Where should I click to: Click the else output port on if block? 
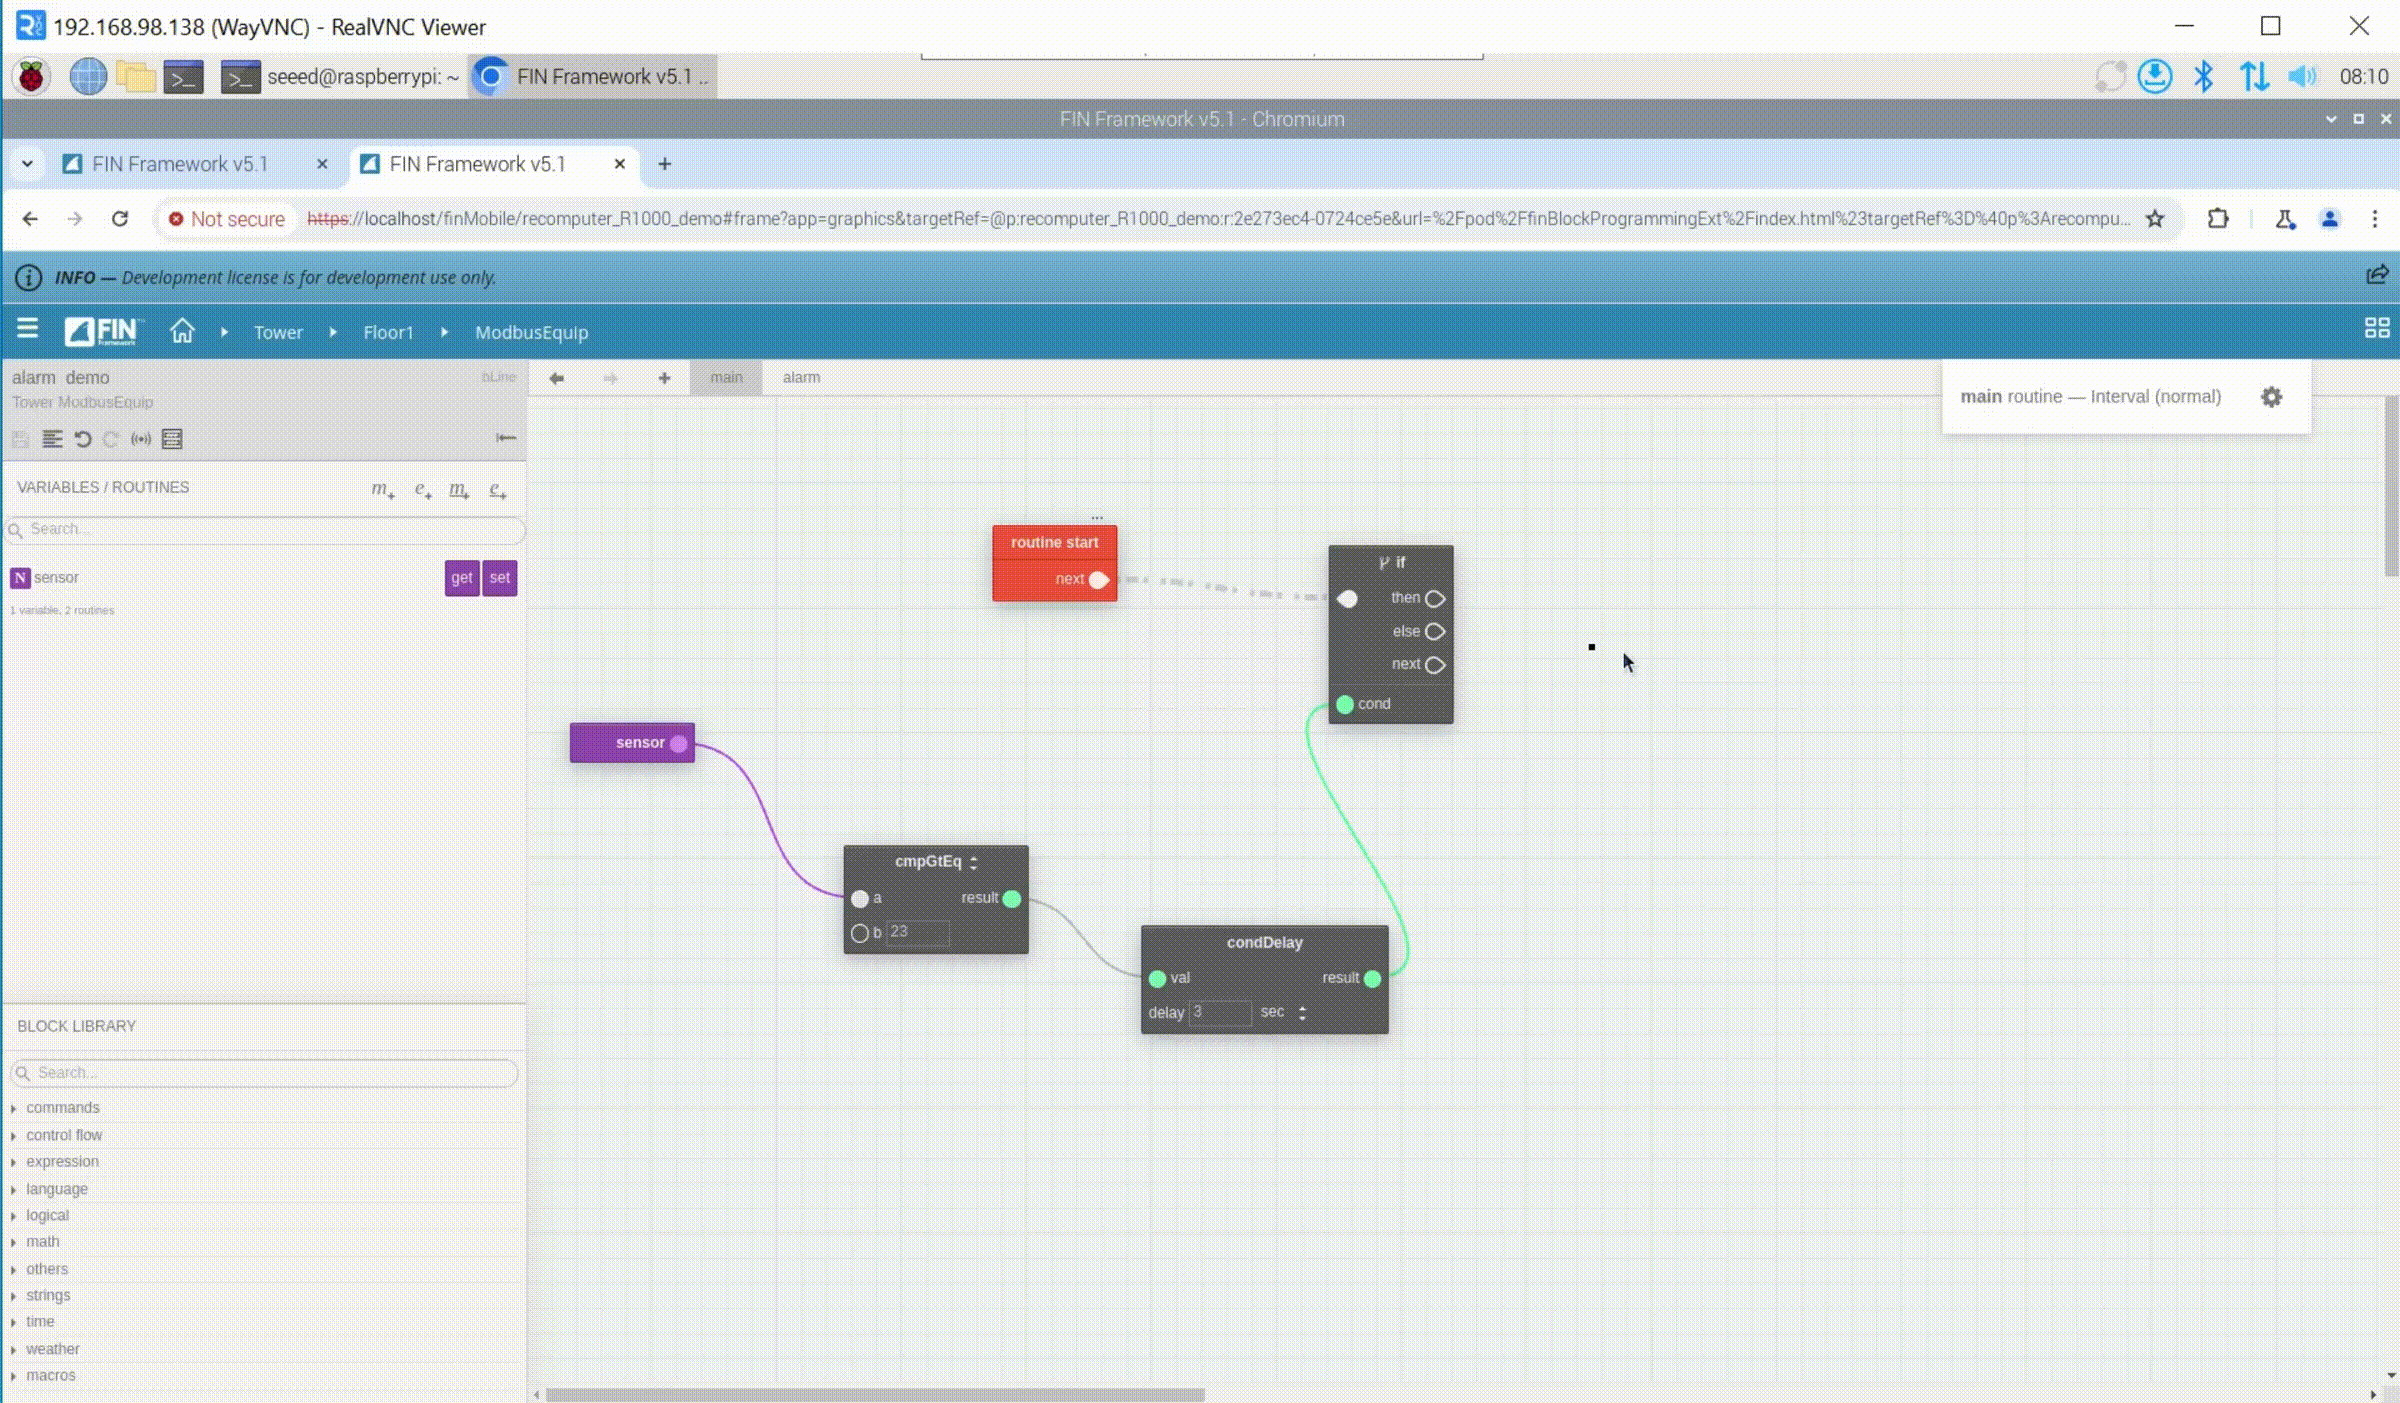[x=1434, y=632]
